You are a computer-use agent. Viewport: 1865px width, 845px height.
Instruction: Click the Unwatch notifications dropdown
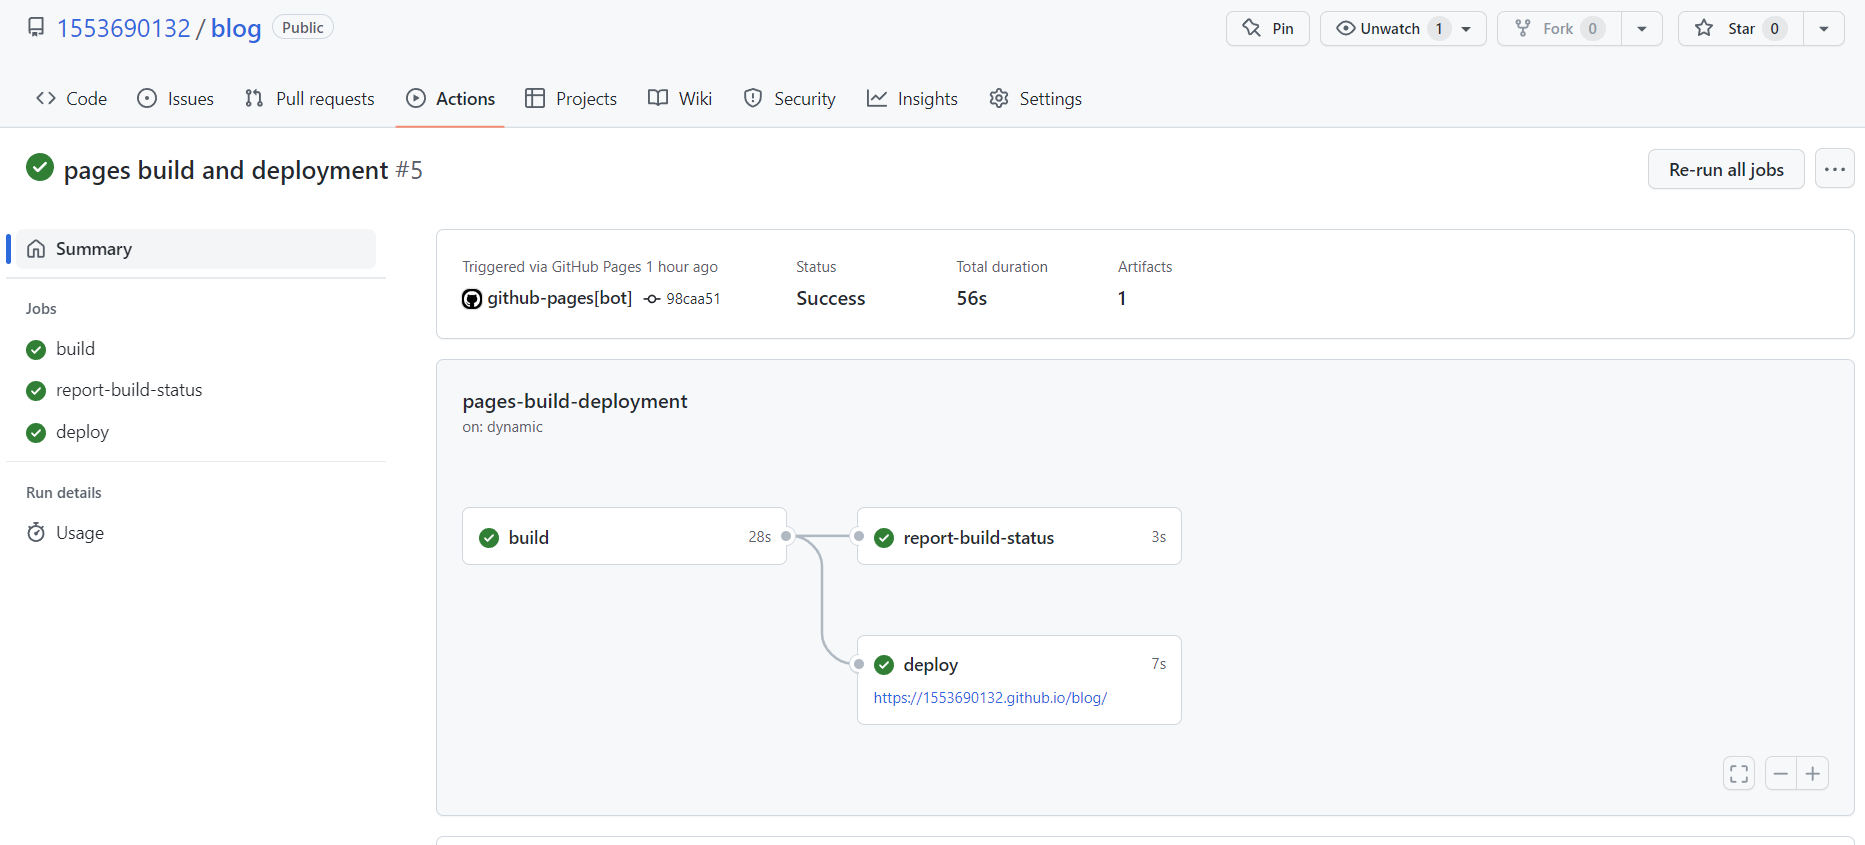click(x=1403, y=28)
